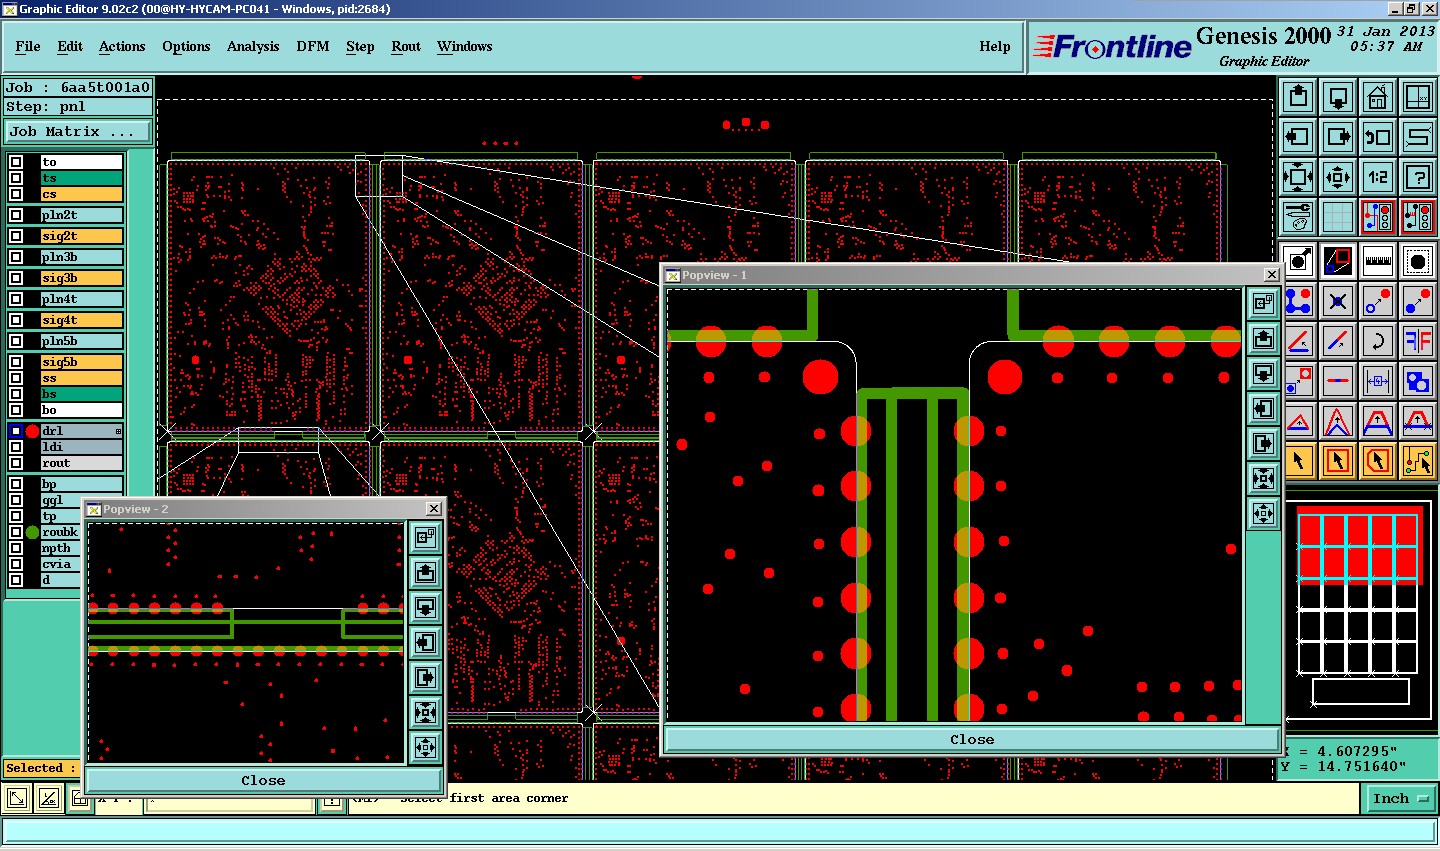Image resolution: width=1440 pixels, height=851 pixels.
Task: Toggle checkbox for layer sig5b
Action: 16,362
